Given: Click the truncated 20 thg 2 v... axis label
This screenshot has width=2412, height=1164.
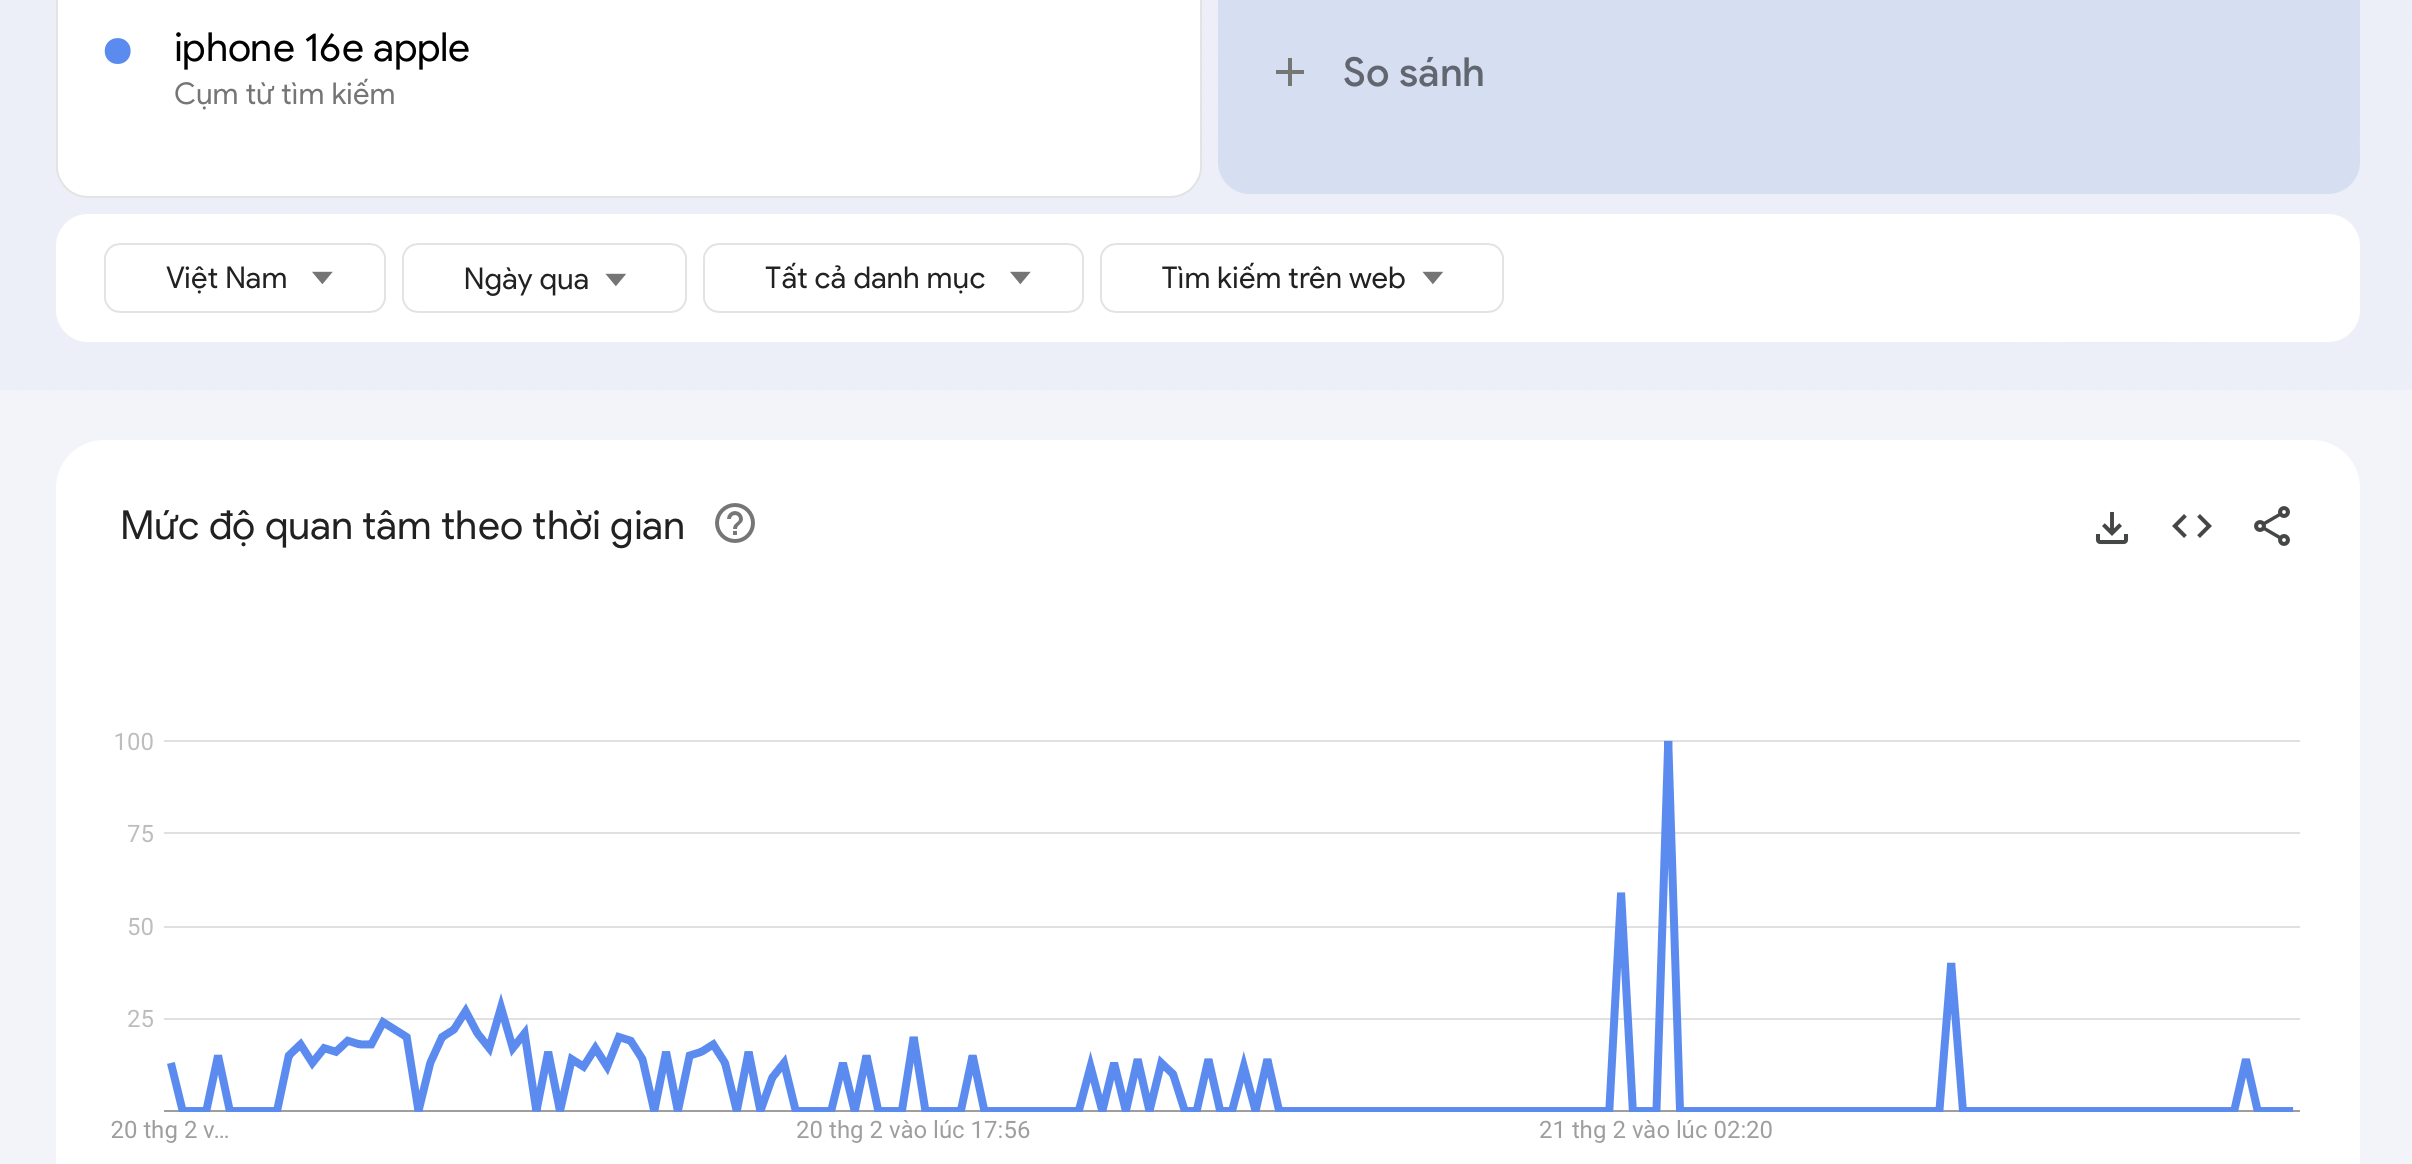Looking at the screenshot, I should pos(170,1130).
